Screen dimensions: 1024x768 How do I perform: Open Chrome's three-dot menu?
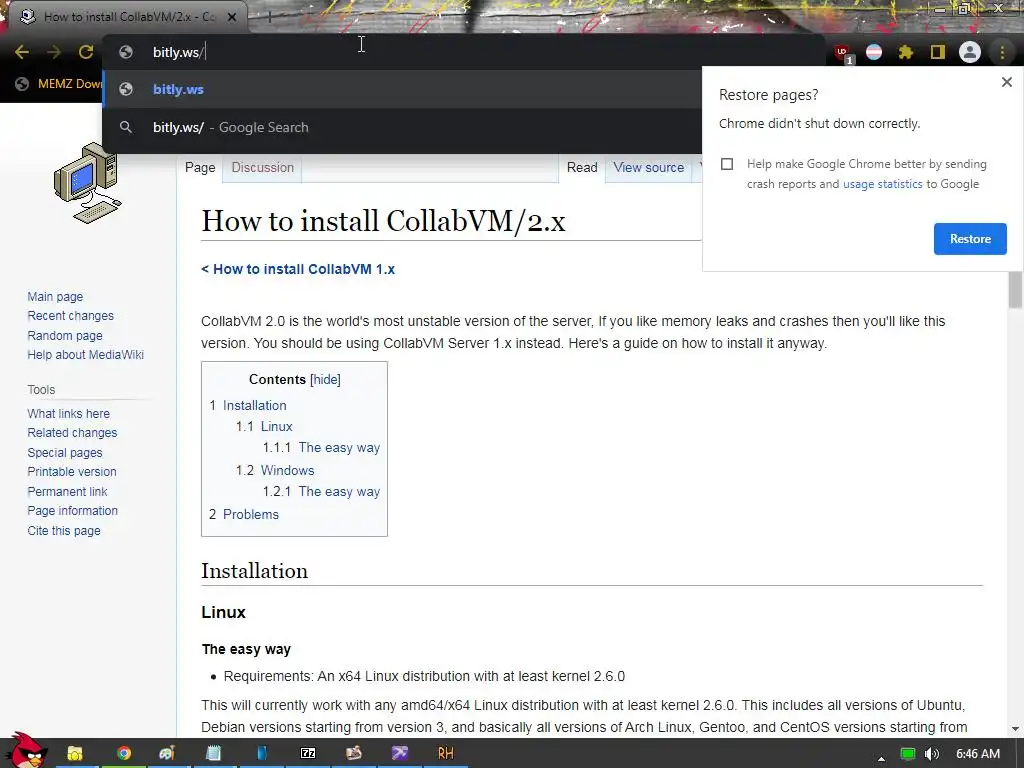click(1002, 52)
